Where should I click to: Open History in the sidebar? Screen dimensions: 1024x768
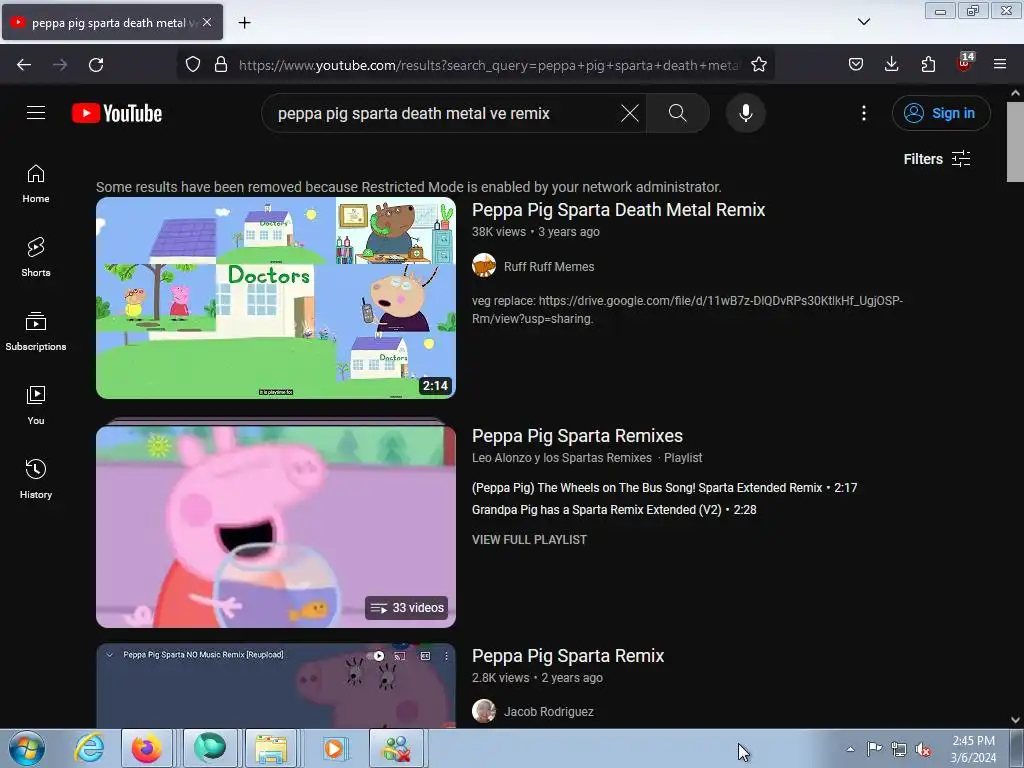point(36,479)
